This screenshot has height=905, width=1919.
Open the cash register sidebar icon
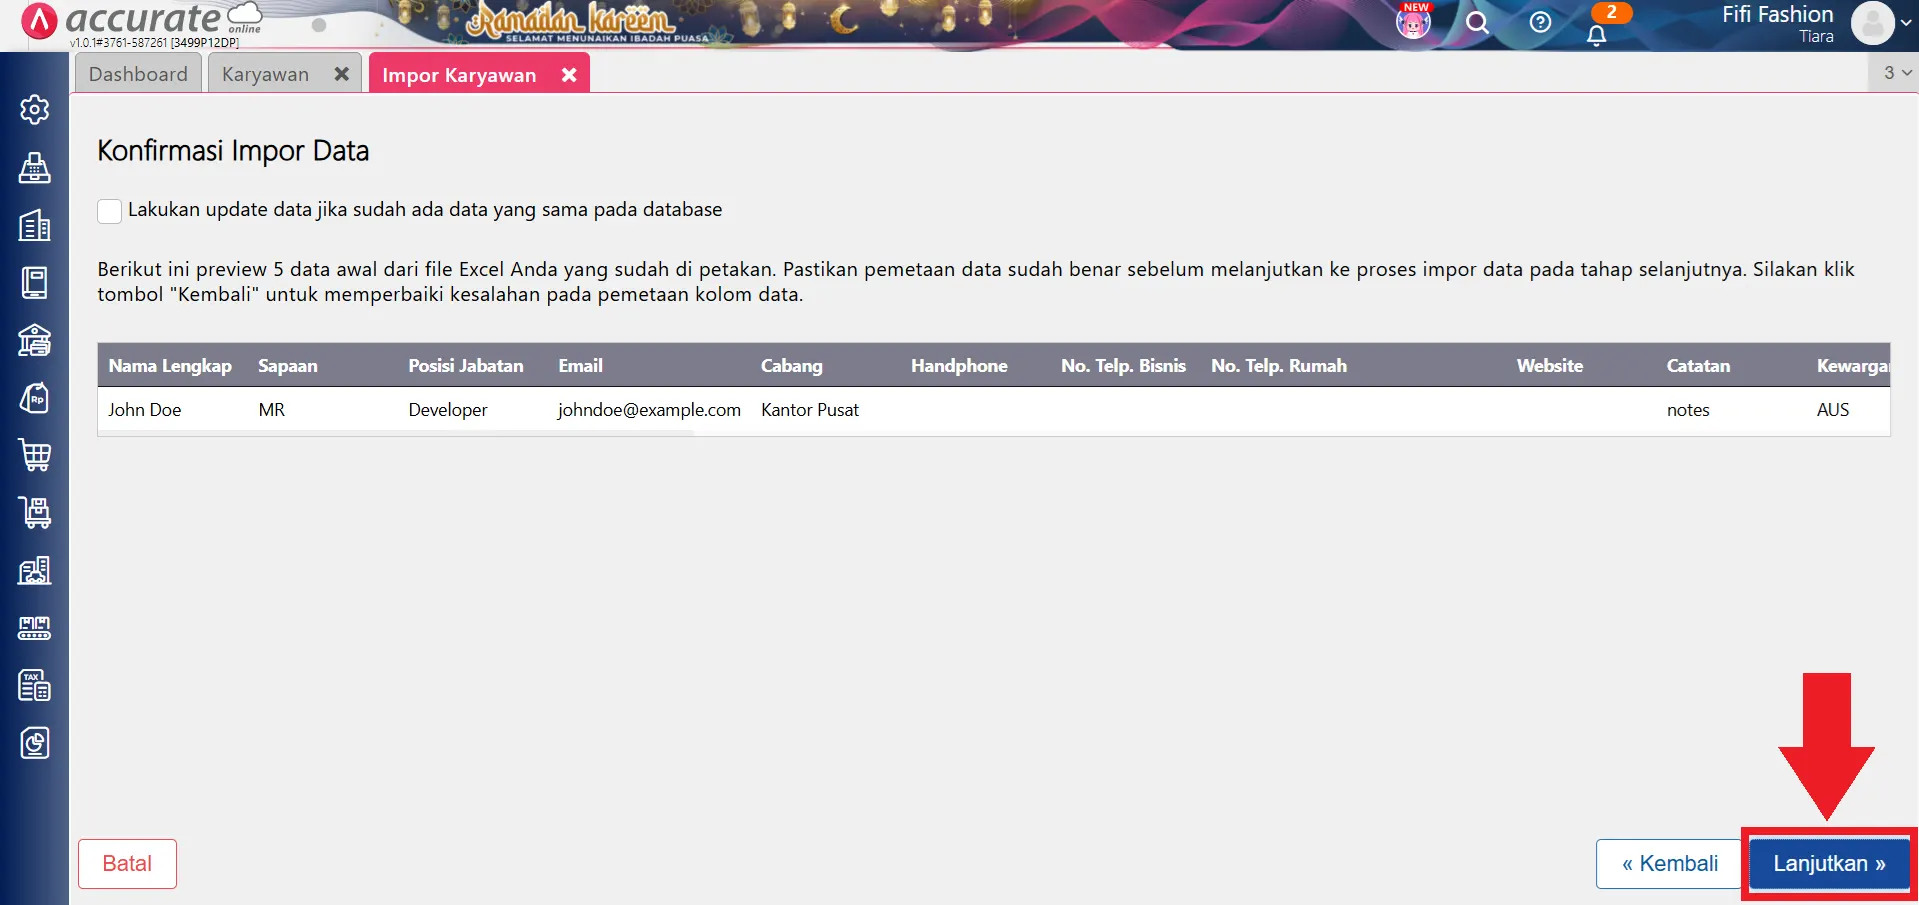34,167
